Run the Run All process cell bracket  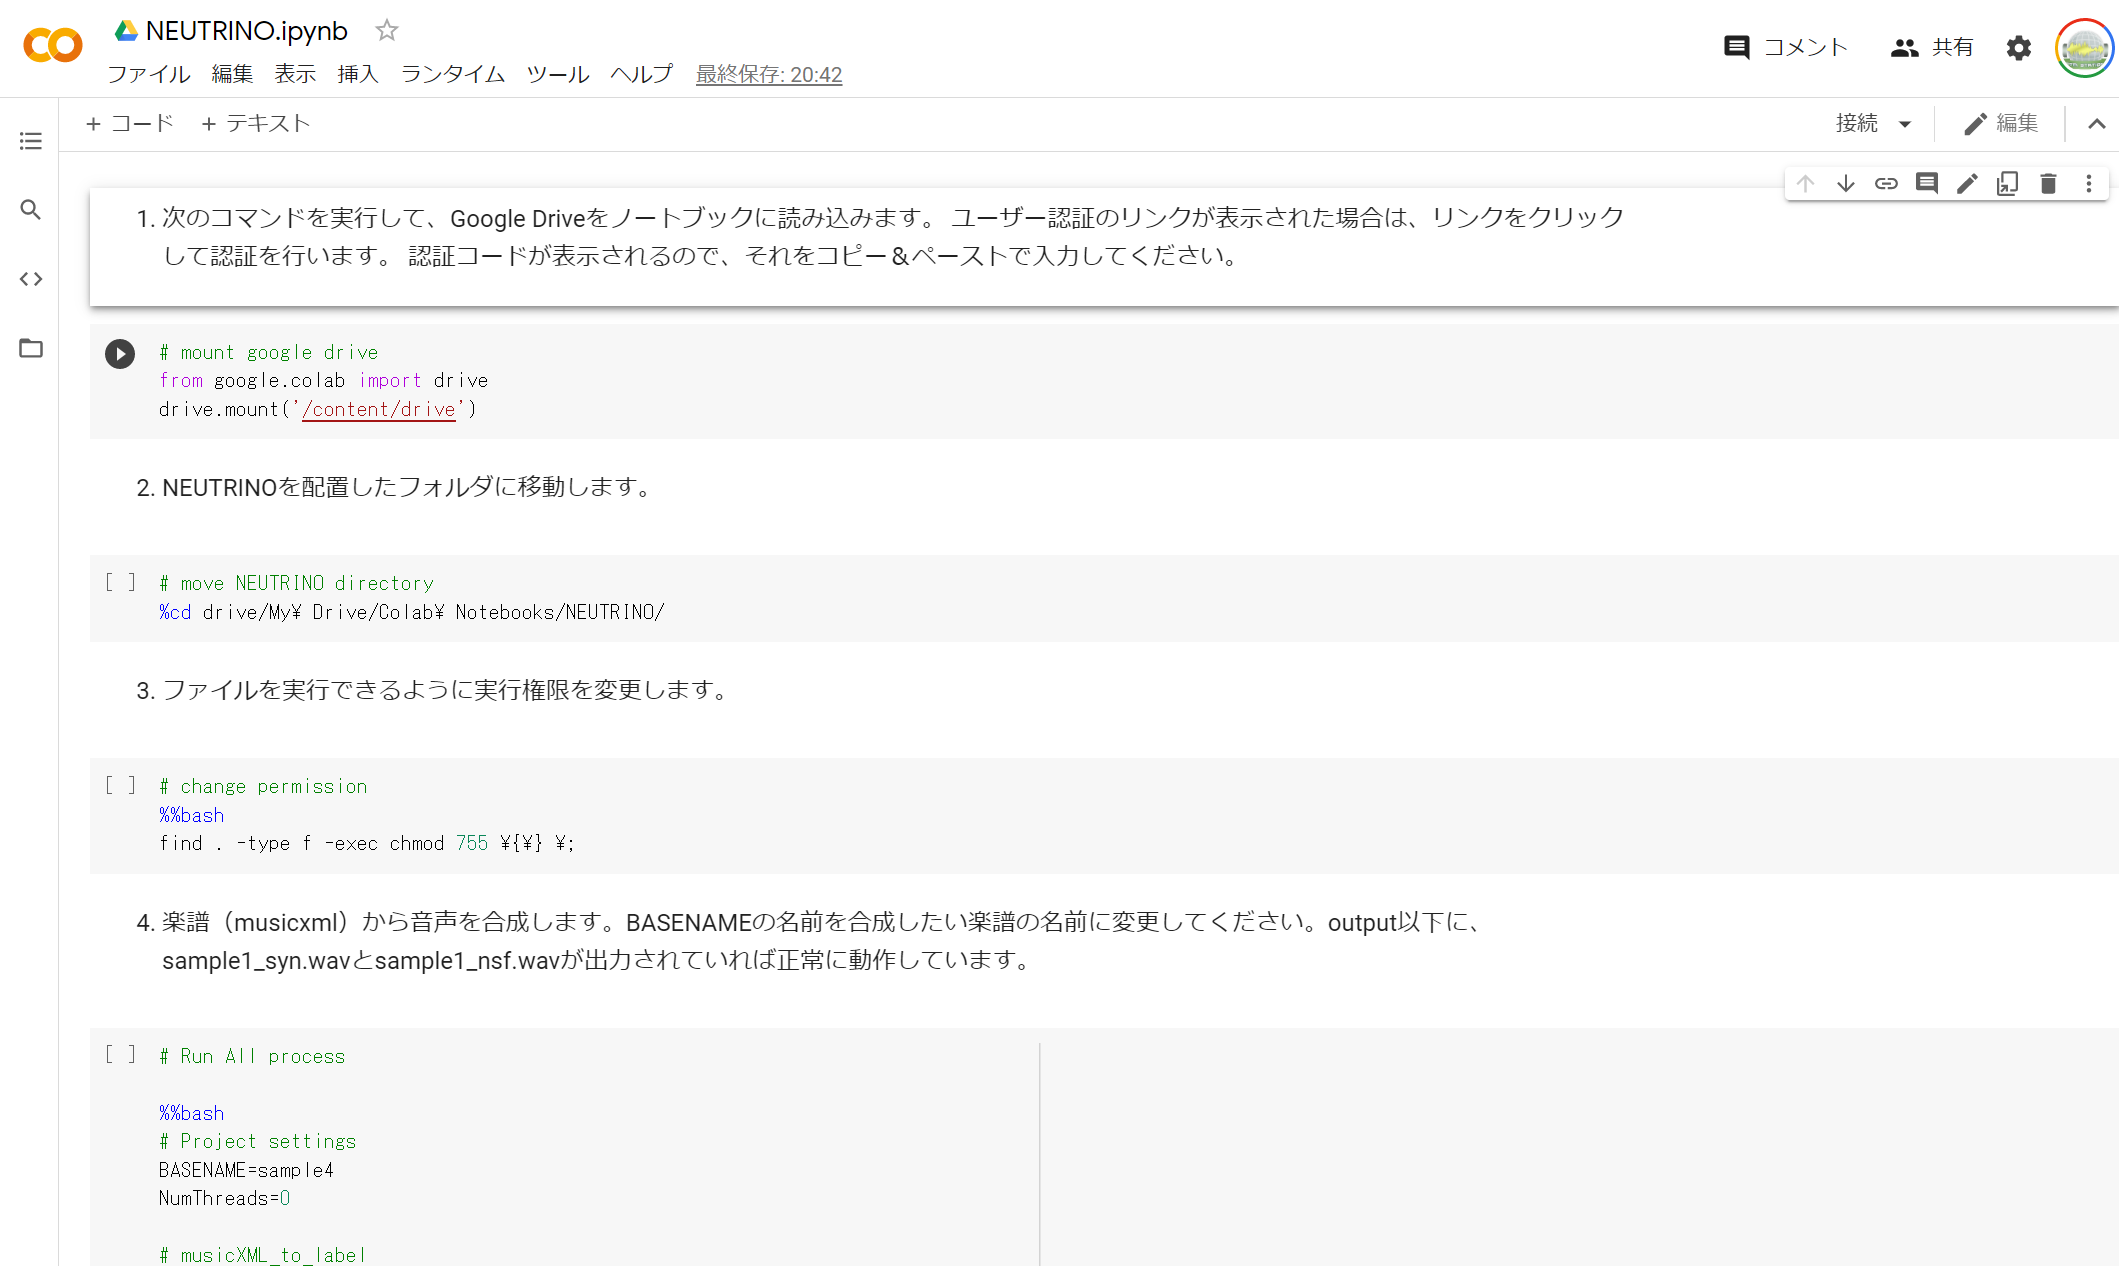tap(120, 1054)
